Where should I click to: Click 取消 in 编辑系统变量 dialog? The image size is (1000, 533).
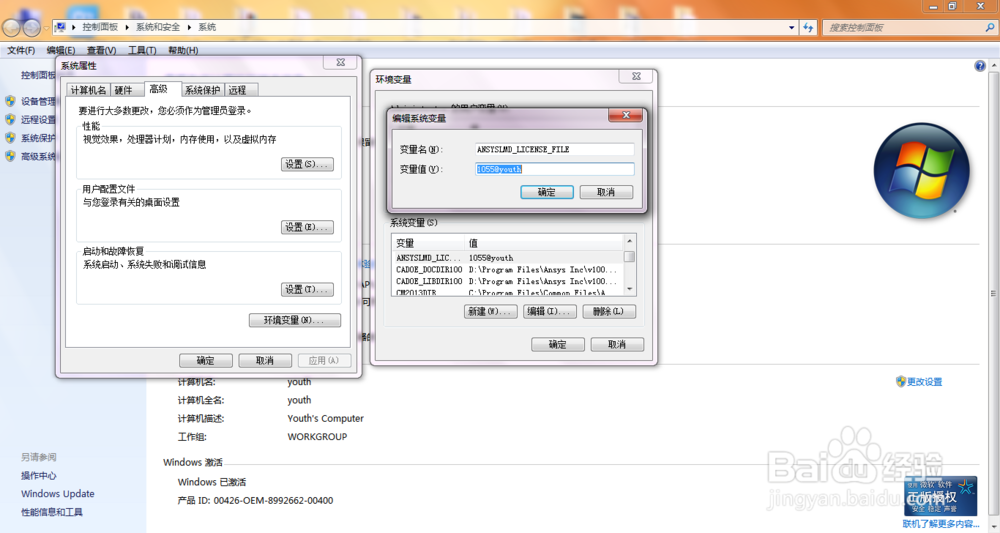pos(606,192)
